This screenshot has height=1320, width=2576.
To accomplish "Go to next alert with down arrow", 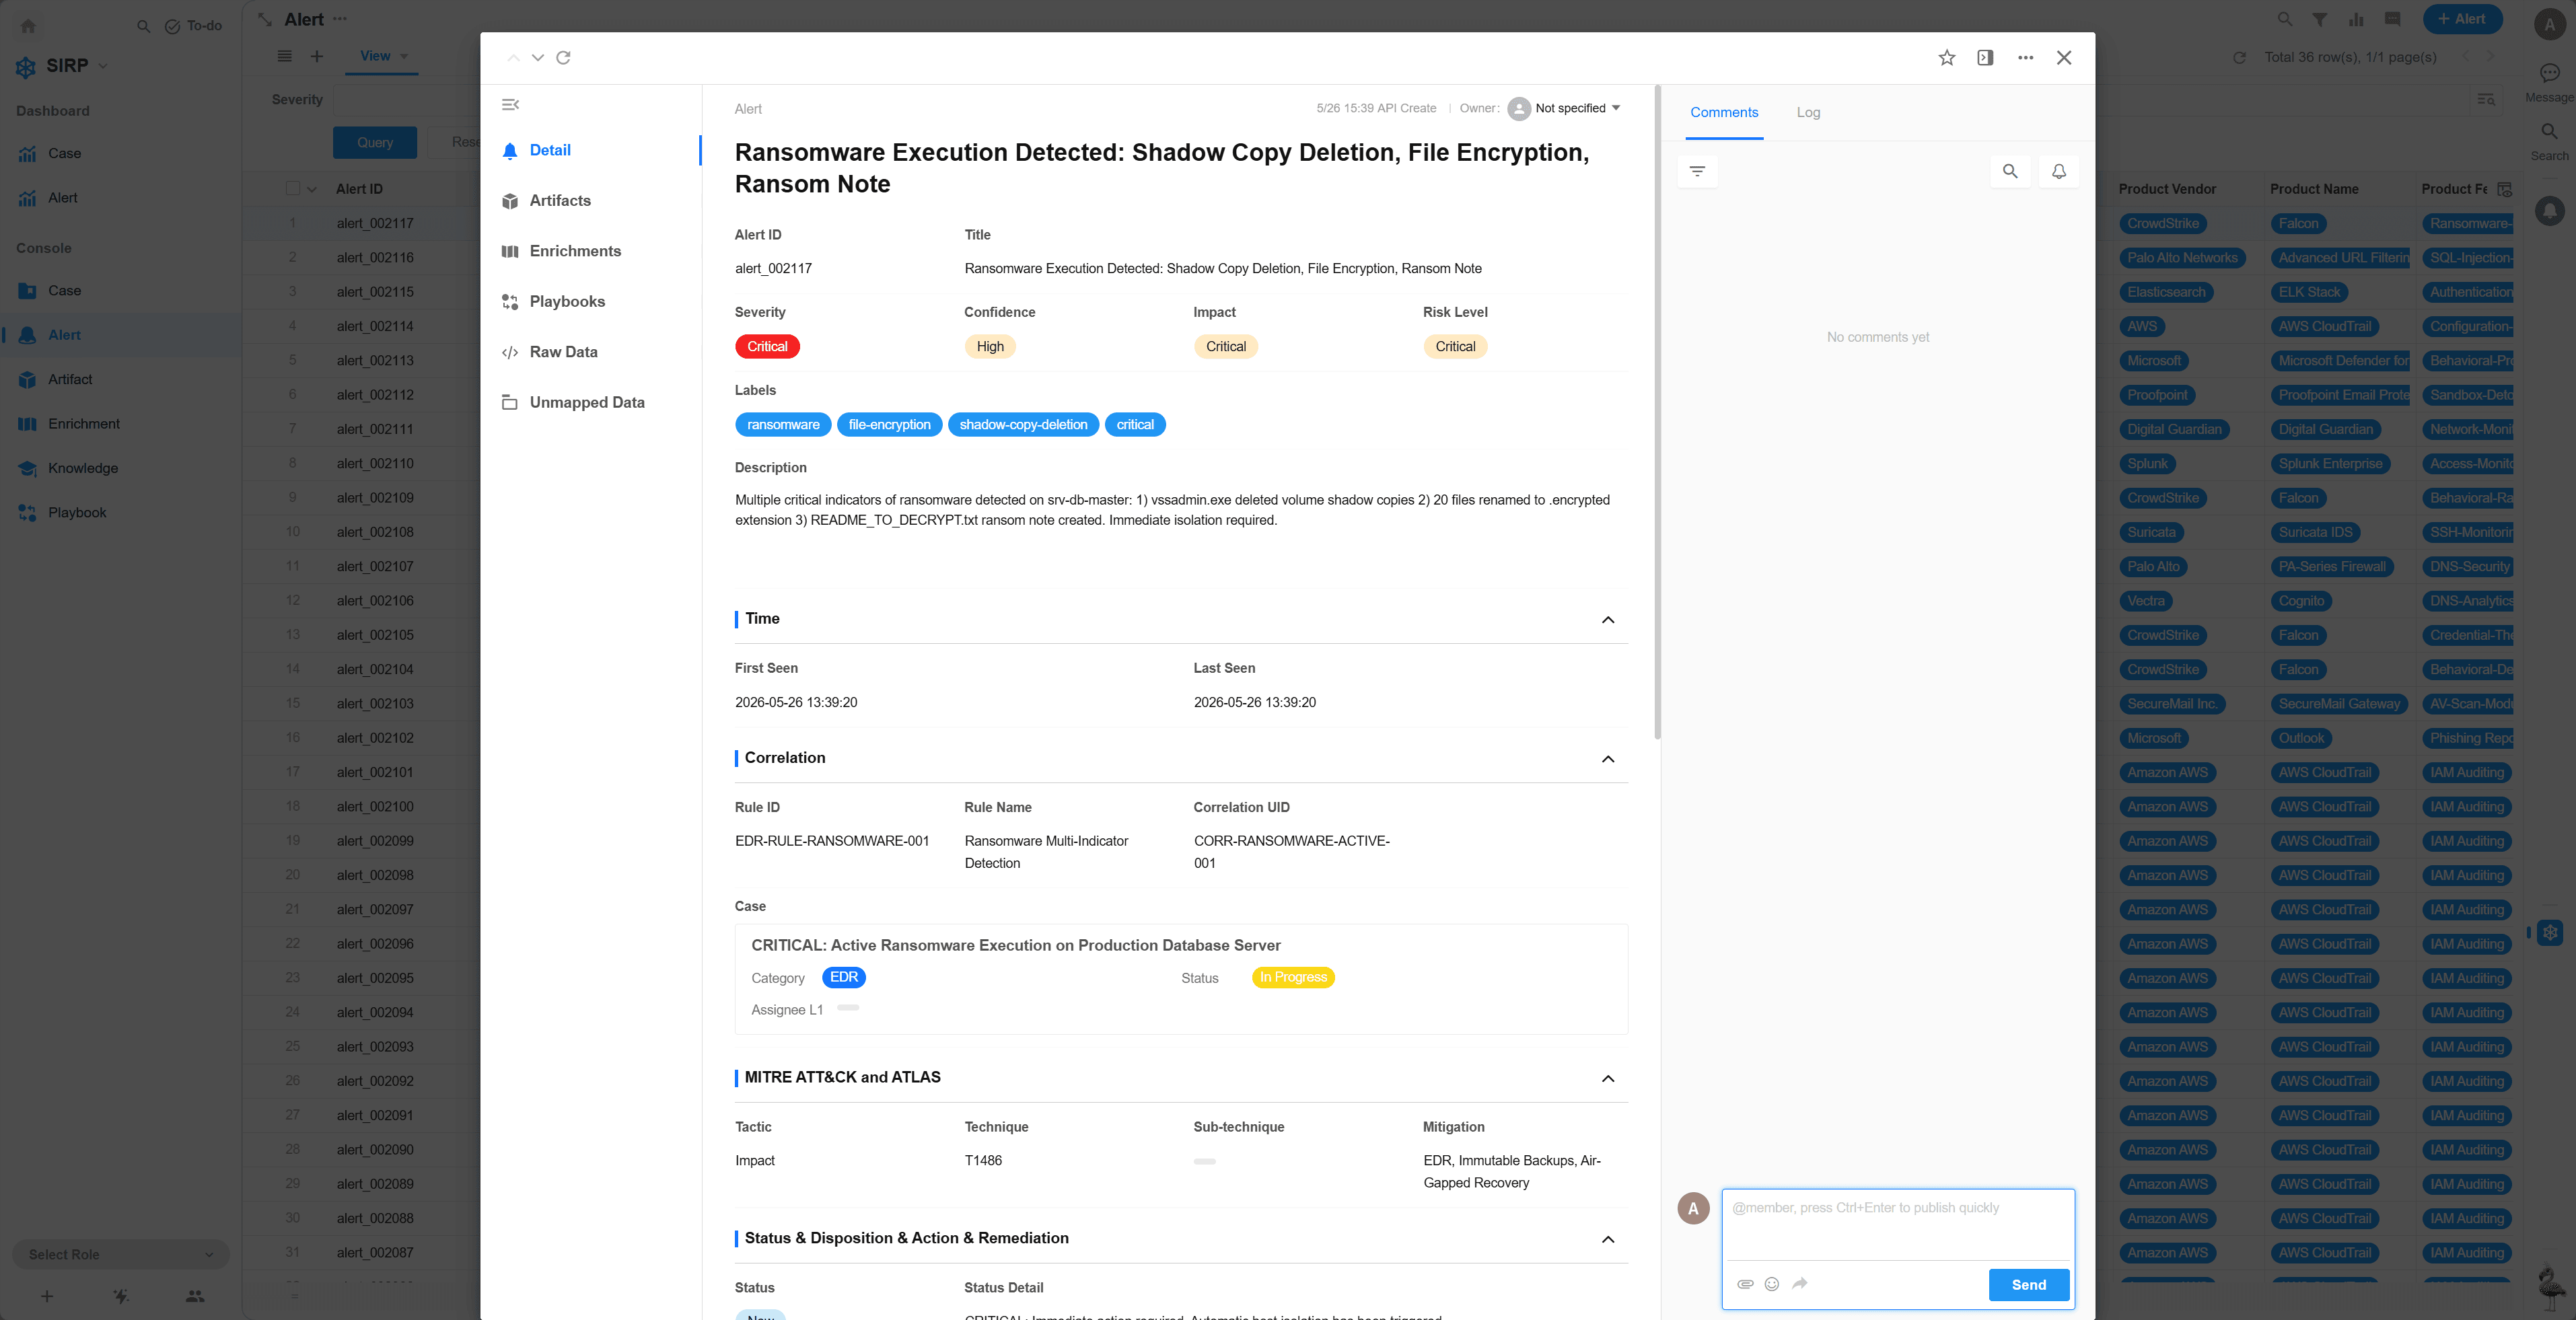I will point(538,58).
